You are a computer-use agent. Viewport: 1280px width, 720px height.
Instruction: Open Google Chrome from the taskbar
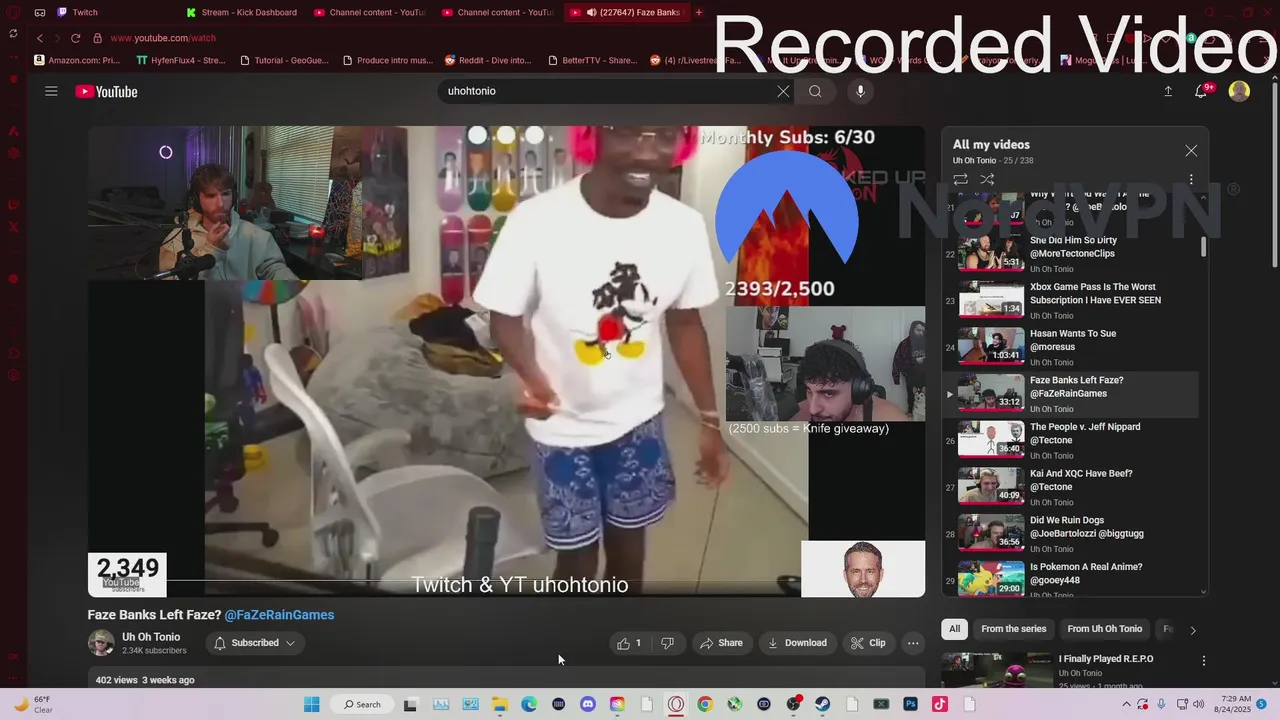704,704
